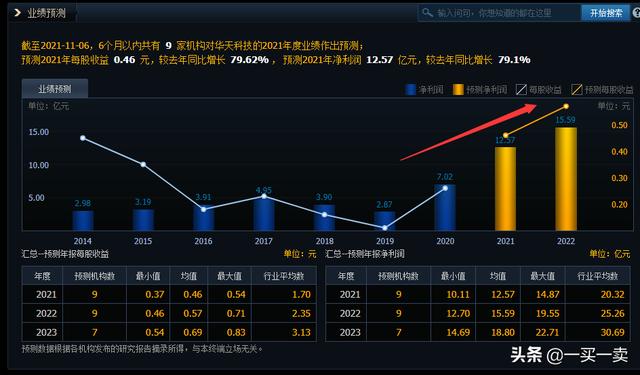
Task: Toggle the 预测每股收益 legend checkbox
Action: click(576, 89)
